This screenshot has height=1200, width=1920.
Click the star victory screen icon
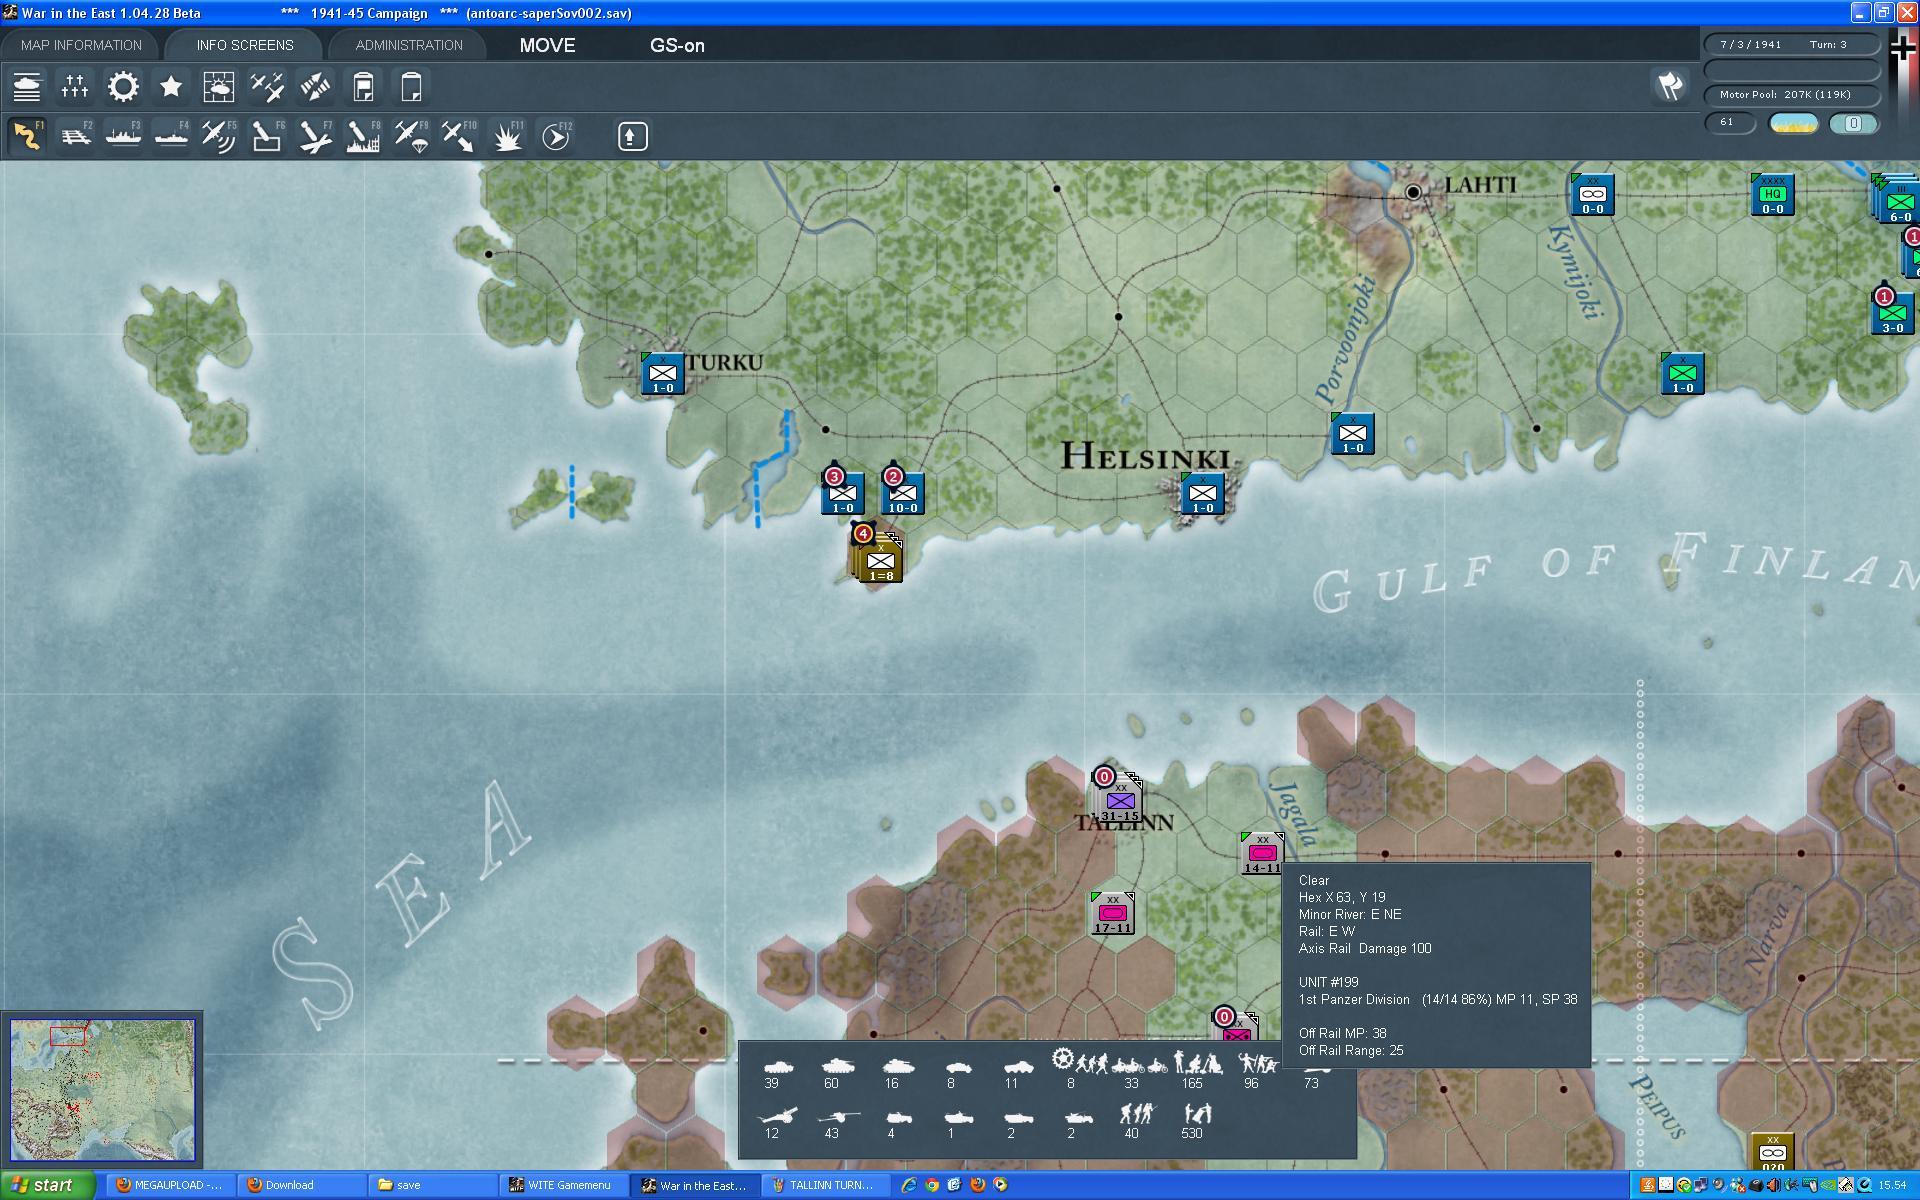click(171, 87)
